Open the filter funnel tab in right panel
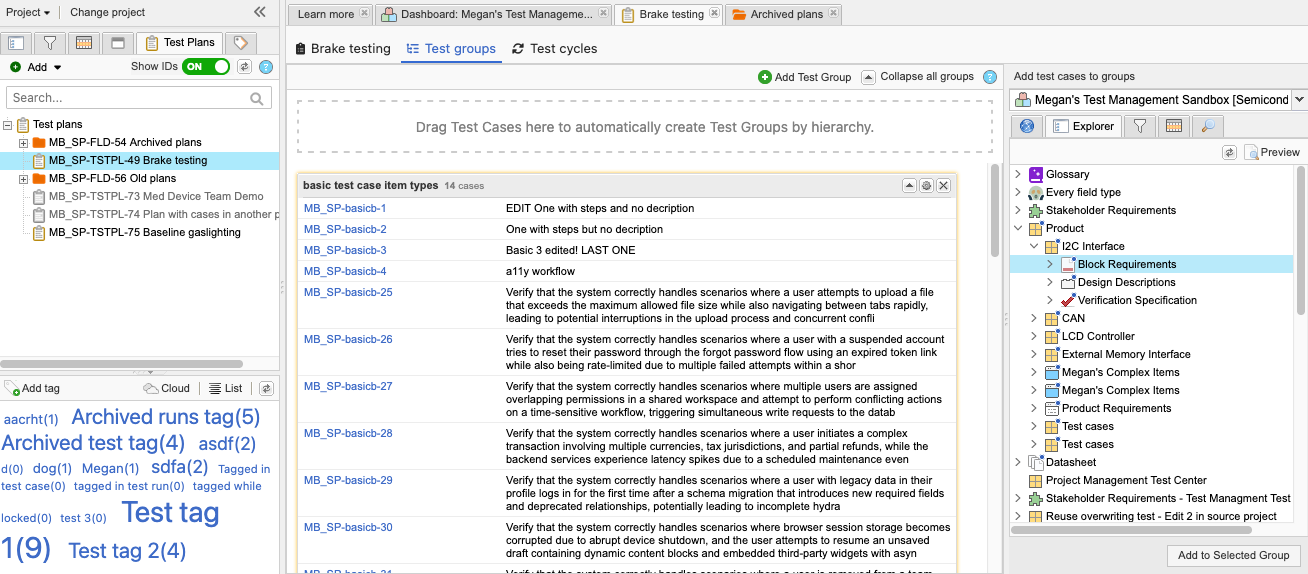 (1139, 126)
